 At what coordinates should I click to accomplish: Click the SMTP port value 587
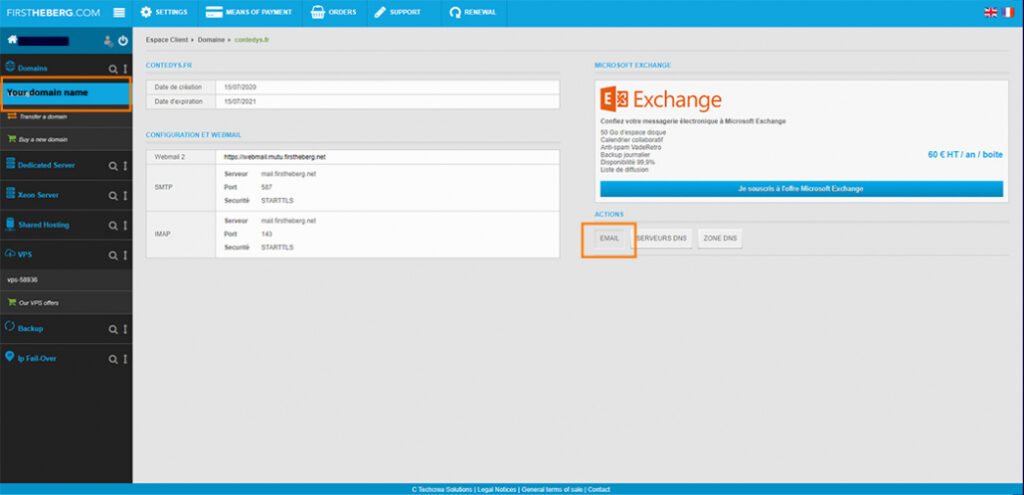coord(266,187)
